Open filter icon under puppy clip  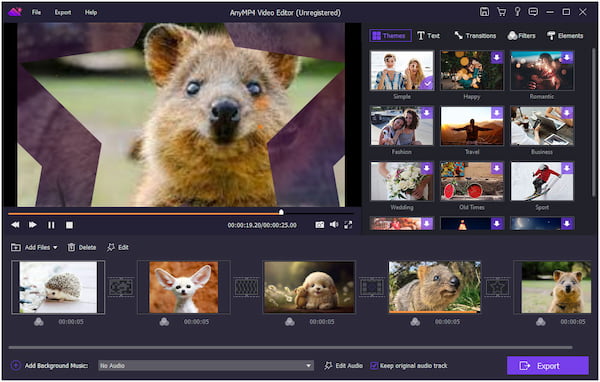click(290, 322)
